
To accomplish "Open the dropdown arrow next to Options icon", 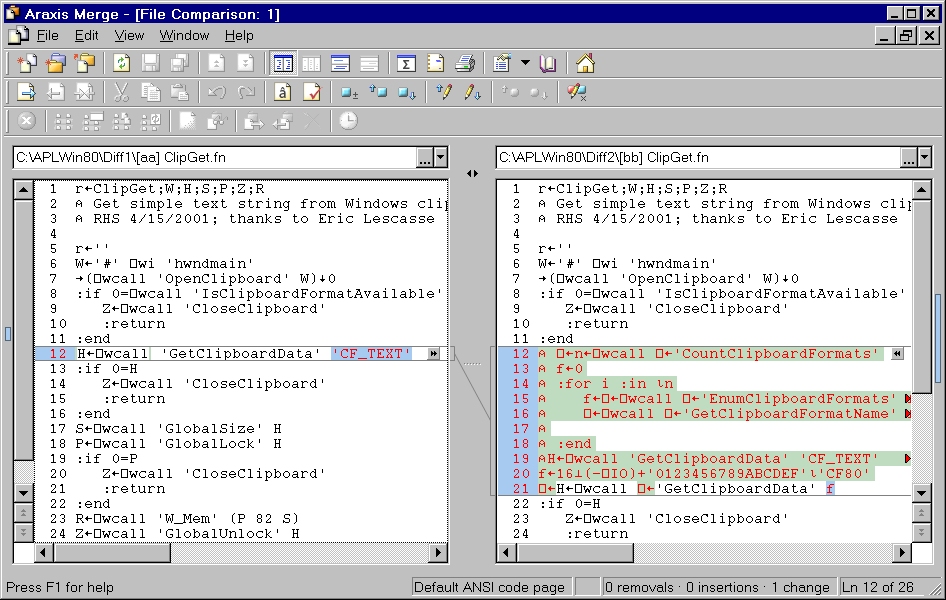I will tap(525, 63).
